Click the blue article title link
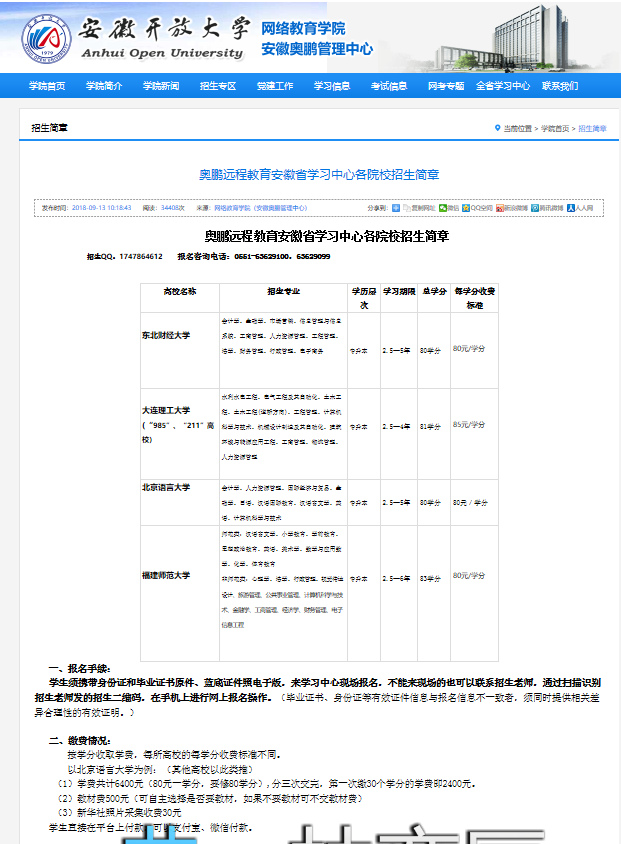Screen dimensions: 621x844 [319, 174]
